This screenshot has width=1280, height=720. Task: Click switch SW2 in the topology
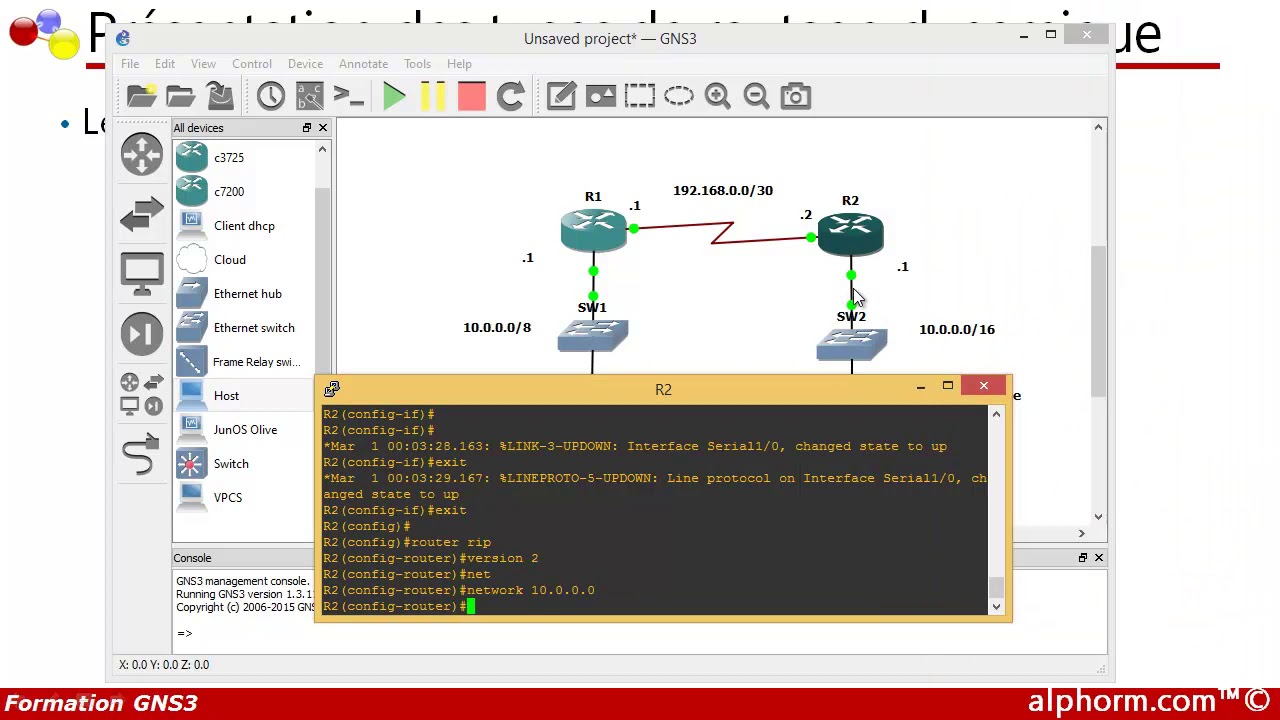point(851,345)
